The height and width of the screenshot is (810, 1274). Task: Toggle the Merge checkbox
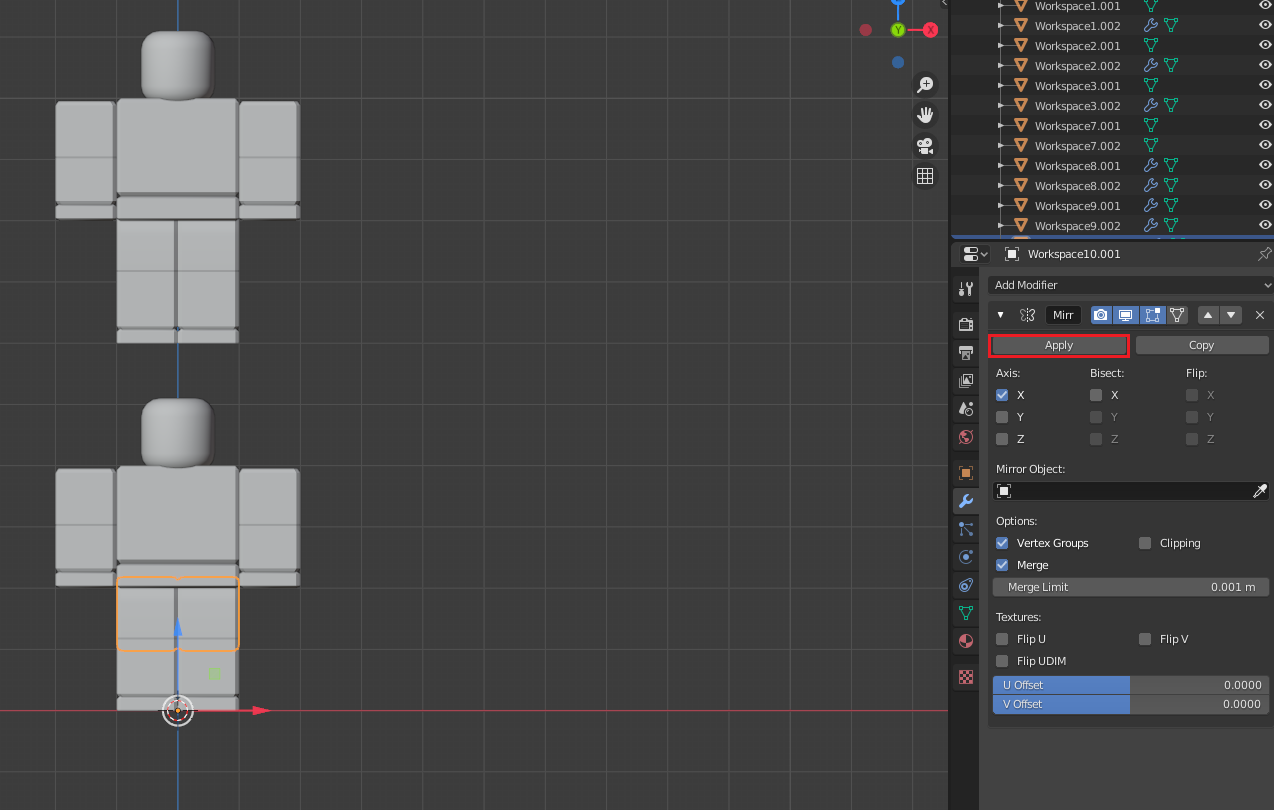click(x=1002, y=565)
